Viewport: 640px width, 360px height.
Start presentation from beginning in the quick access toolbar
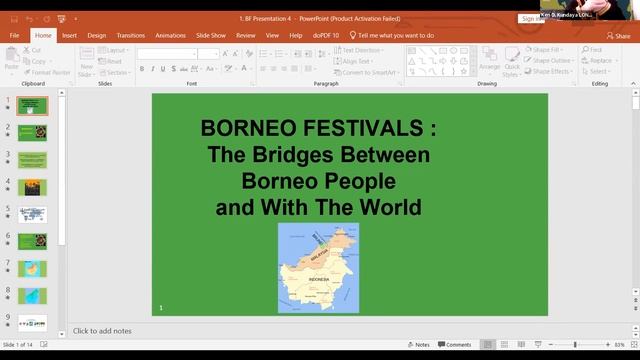[62, 19]
